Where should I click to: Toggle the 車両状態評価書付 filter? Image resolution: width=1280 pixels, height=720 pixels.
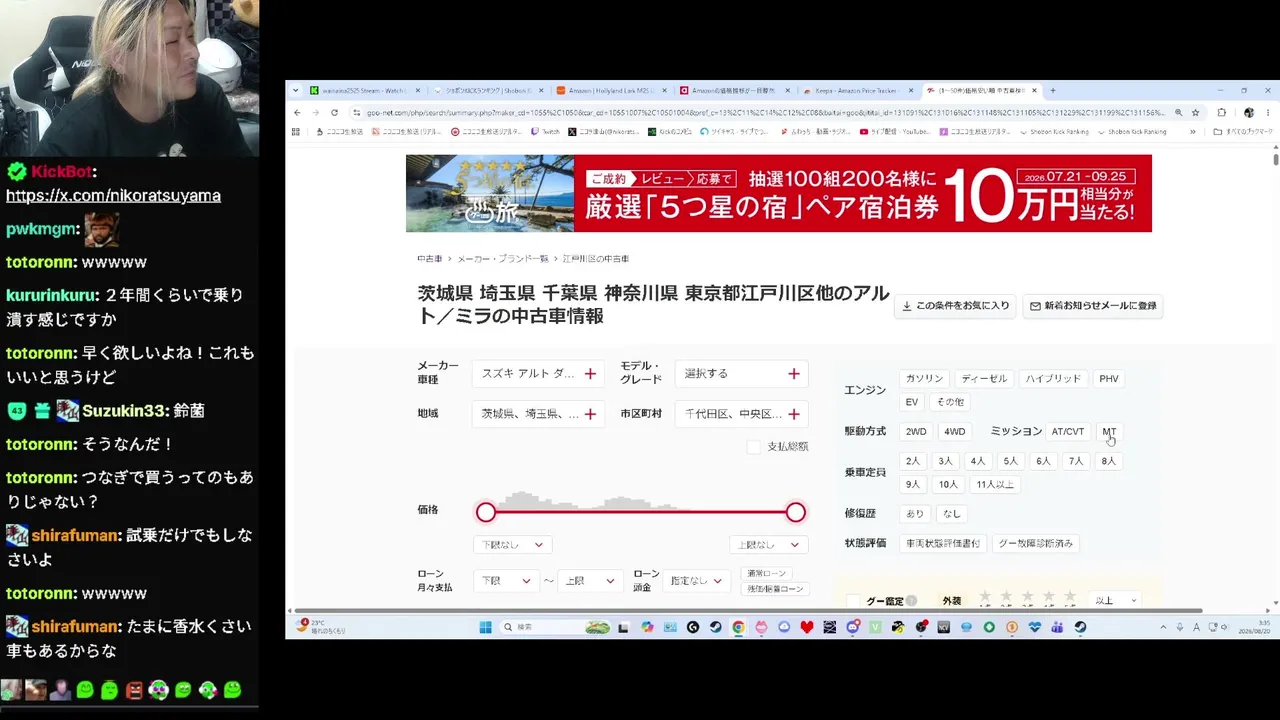(942, 544)
